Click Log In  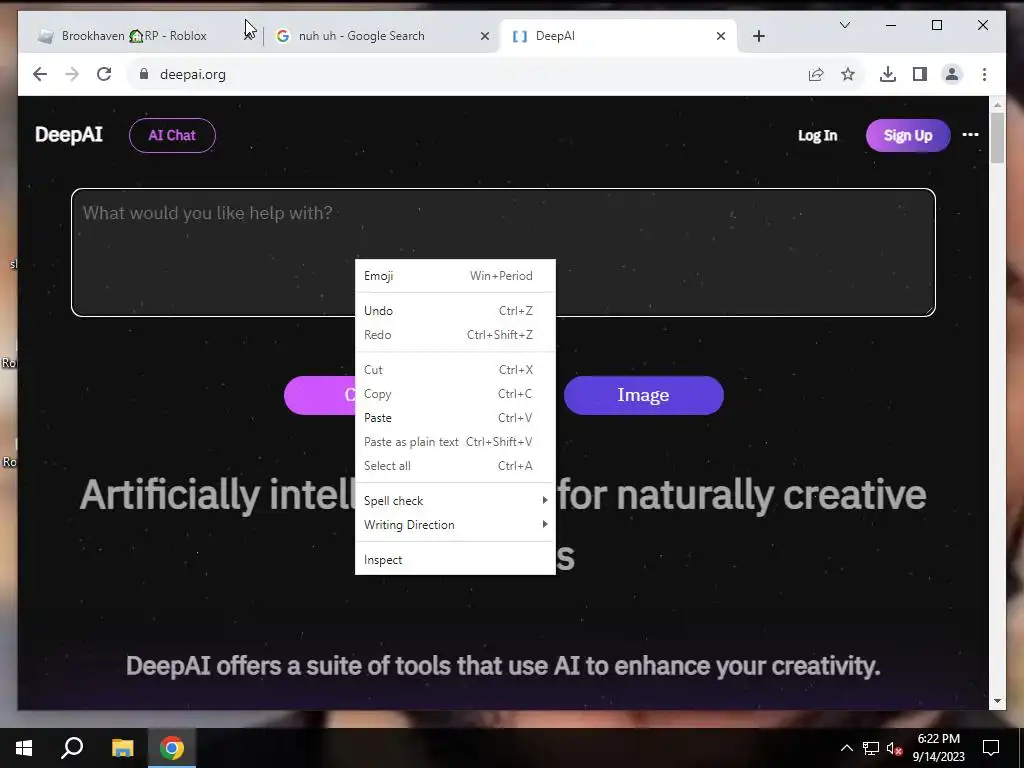[817, 135]
